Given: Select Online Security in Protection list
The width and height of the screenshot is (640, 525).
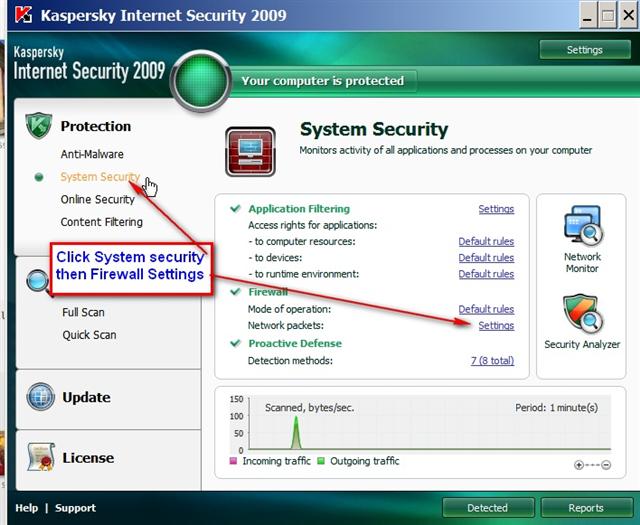Looking at the screenshot, I should [x=98, y=199].
